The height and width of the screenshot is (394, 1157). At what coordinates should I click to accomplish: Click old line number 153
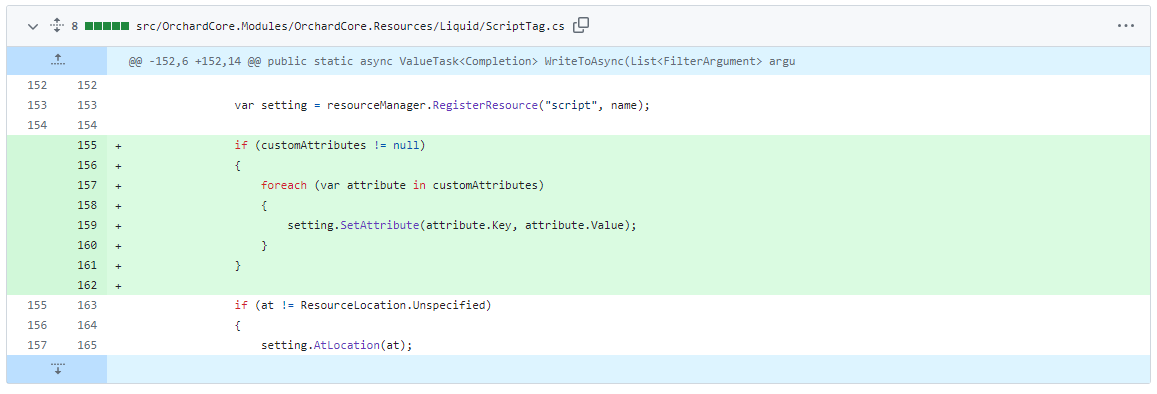click(x=37, y=106)
